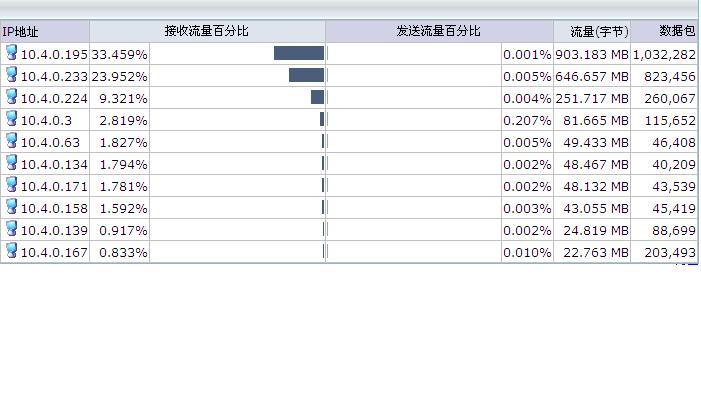Screen dimensions: 701x400
Task: Select the 0.207% send percentage cell
Action: pos(527,119)
